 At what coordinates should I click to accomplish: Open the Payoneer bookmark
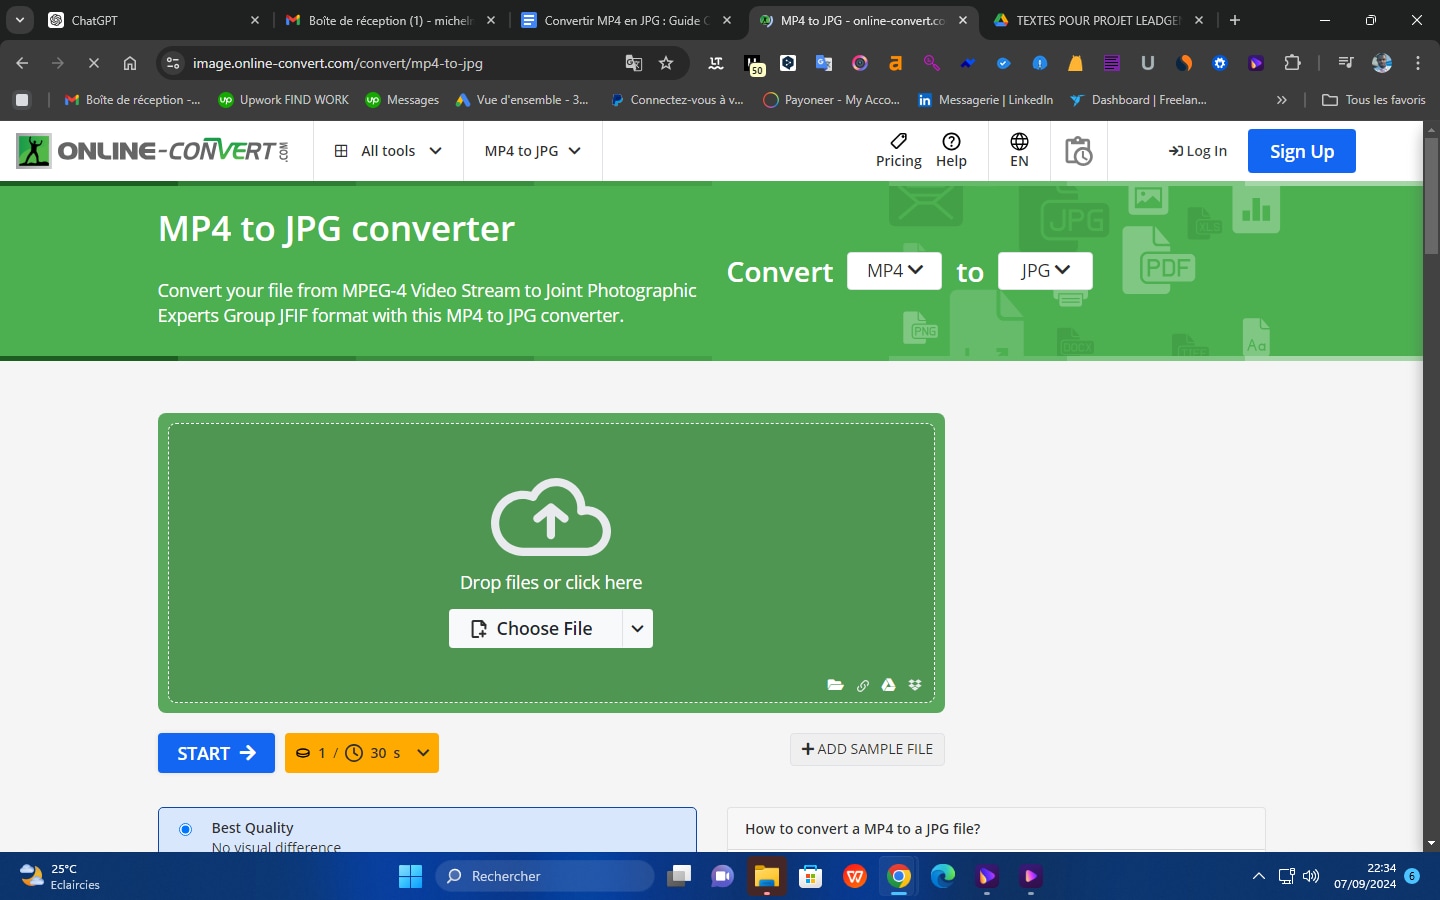tap(832, 100)
